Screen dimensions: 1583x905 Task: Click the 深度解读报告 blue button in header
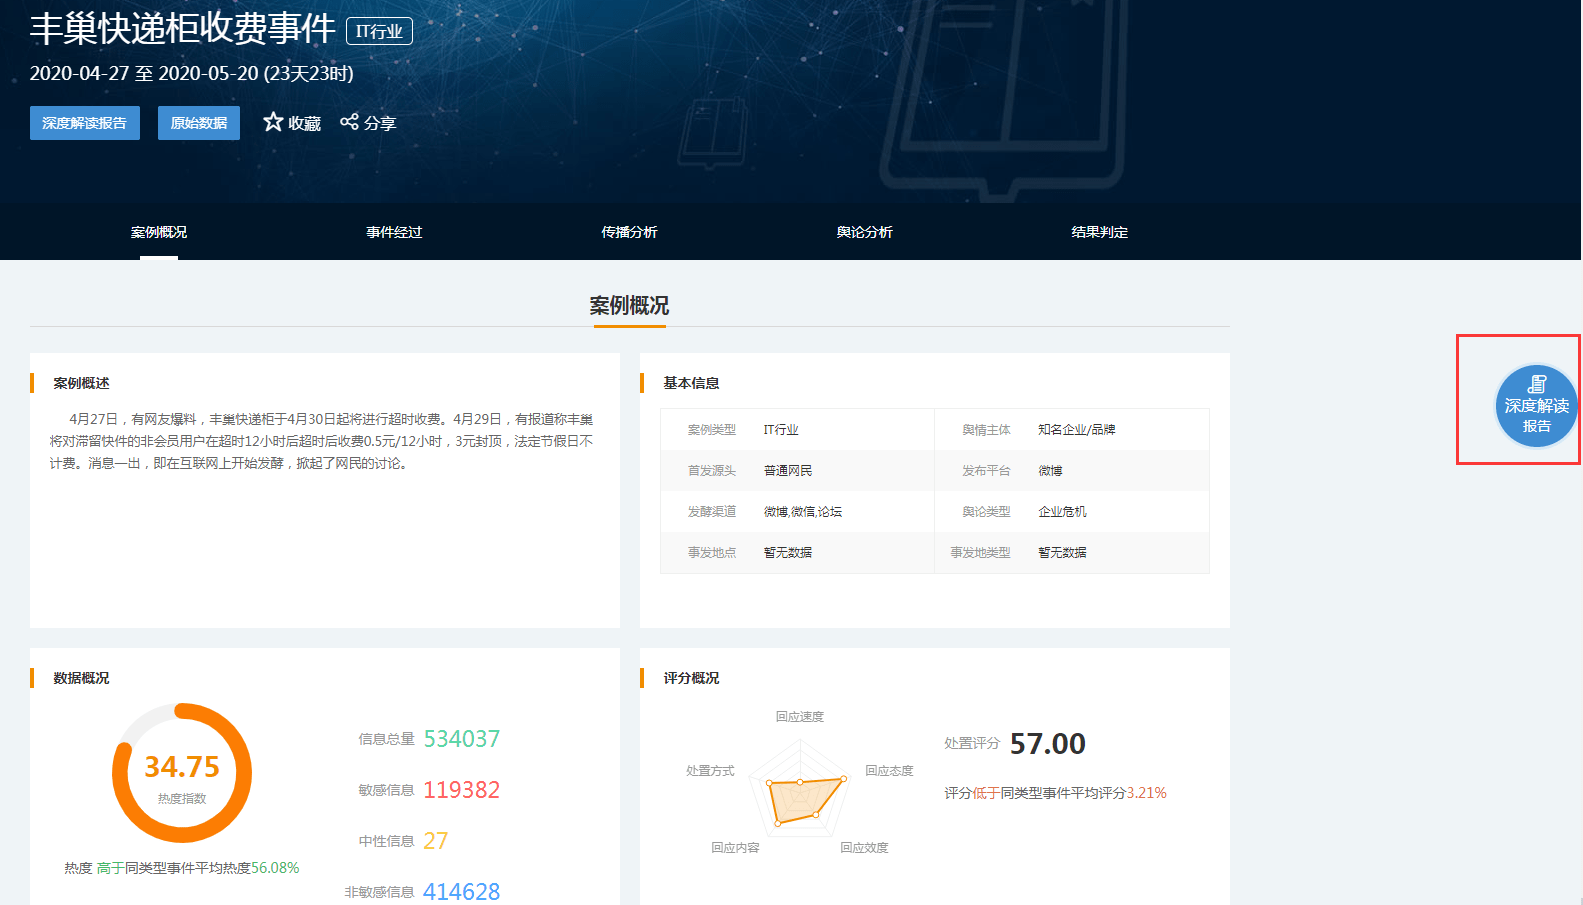[x=85, y=123]
